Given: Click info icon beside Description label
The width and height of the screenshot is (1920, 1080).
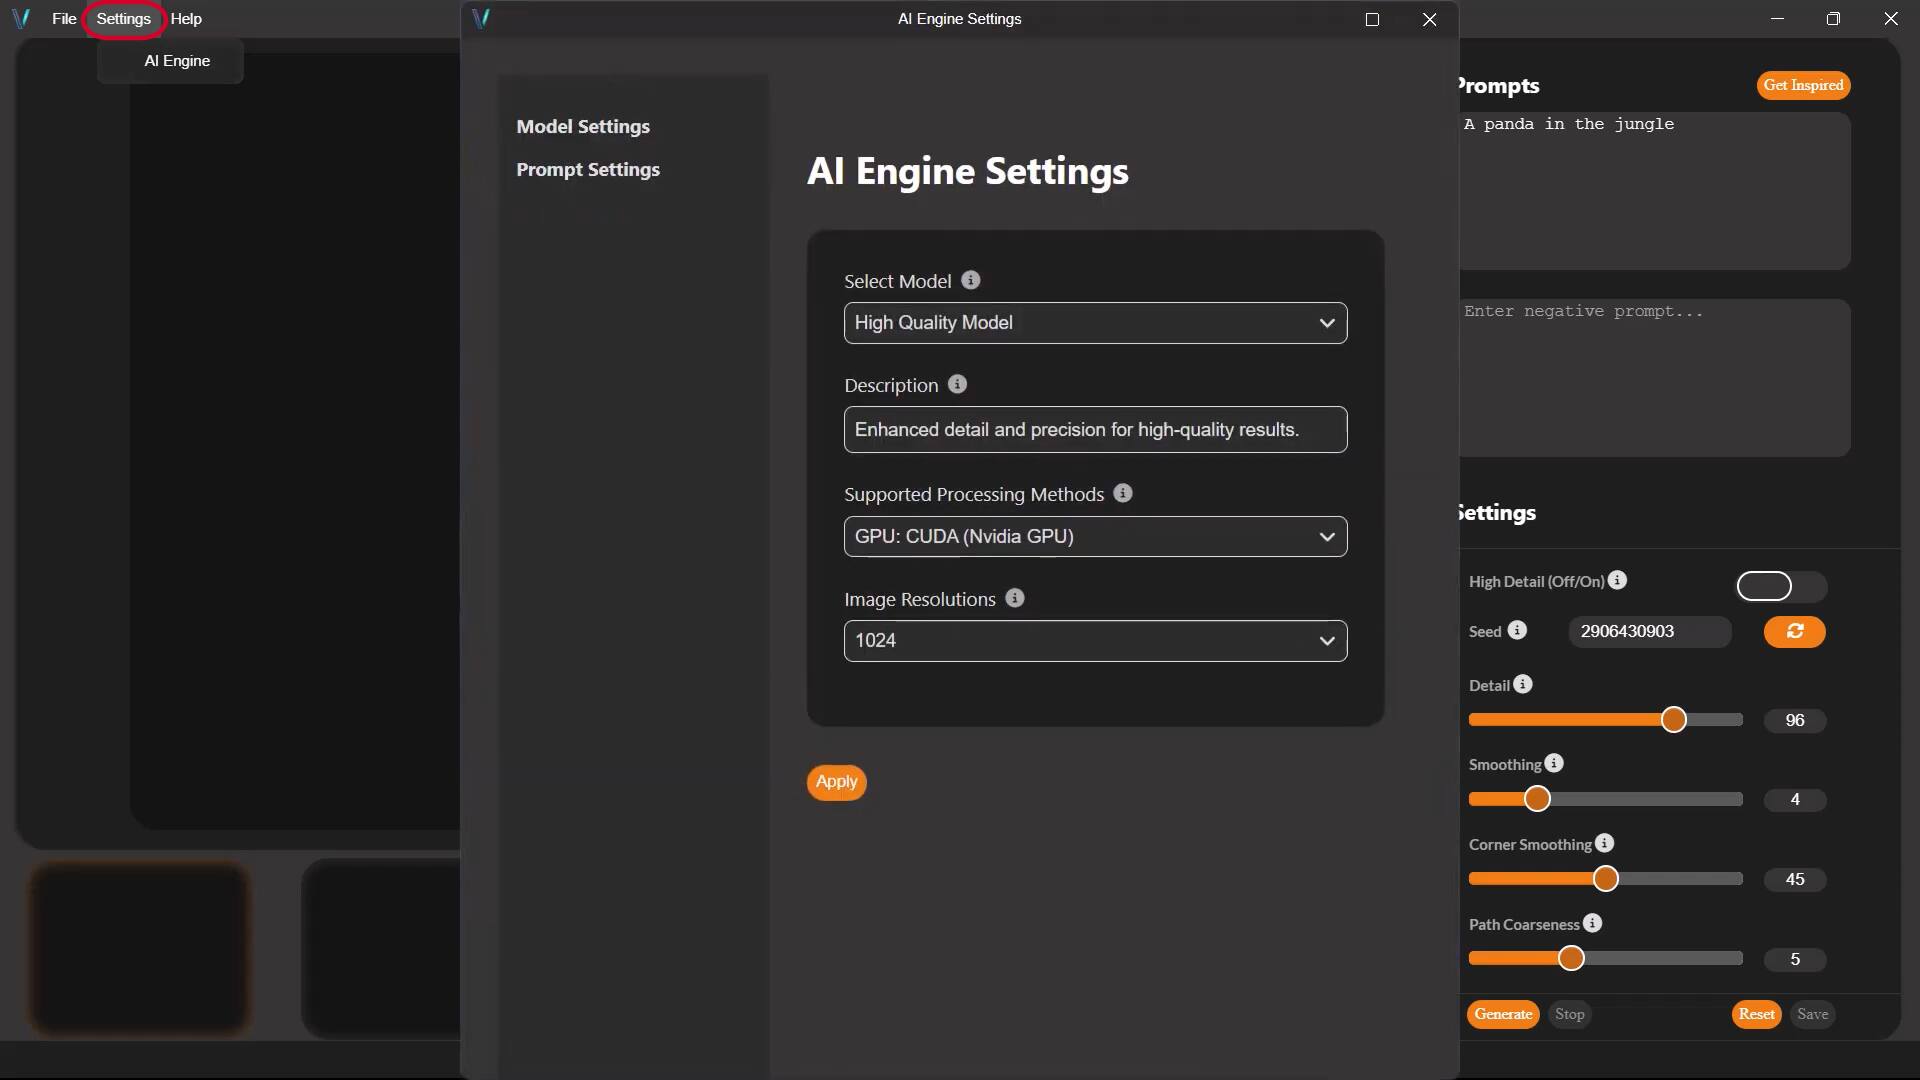Looking at the screenshot, I should coord(957,385).
